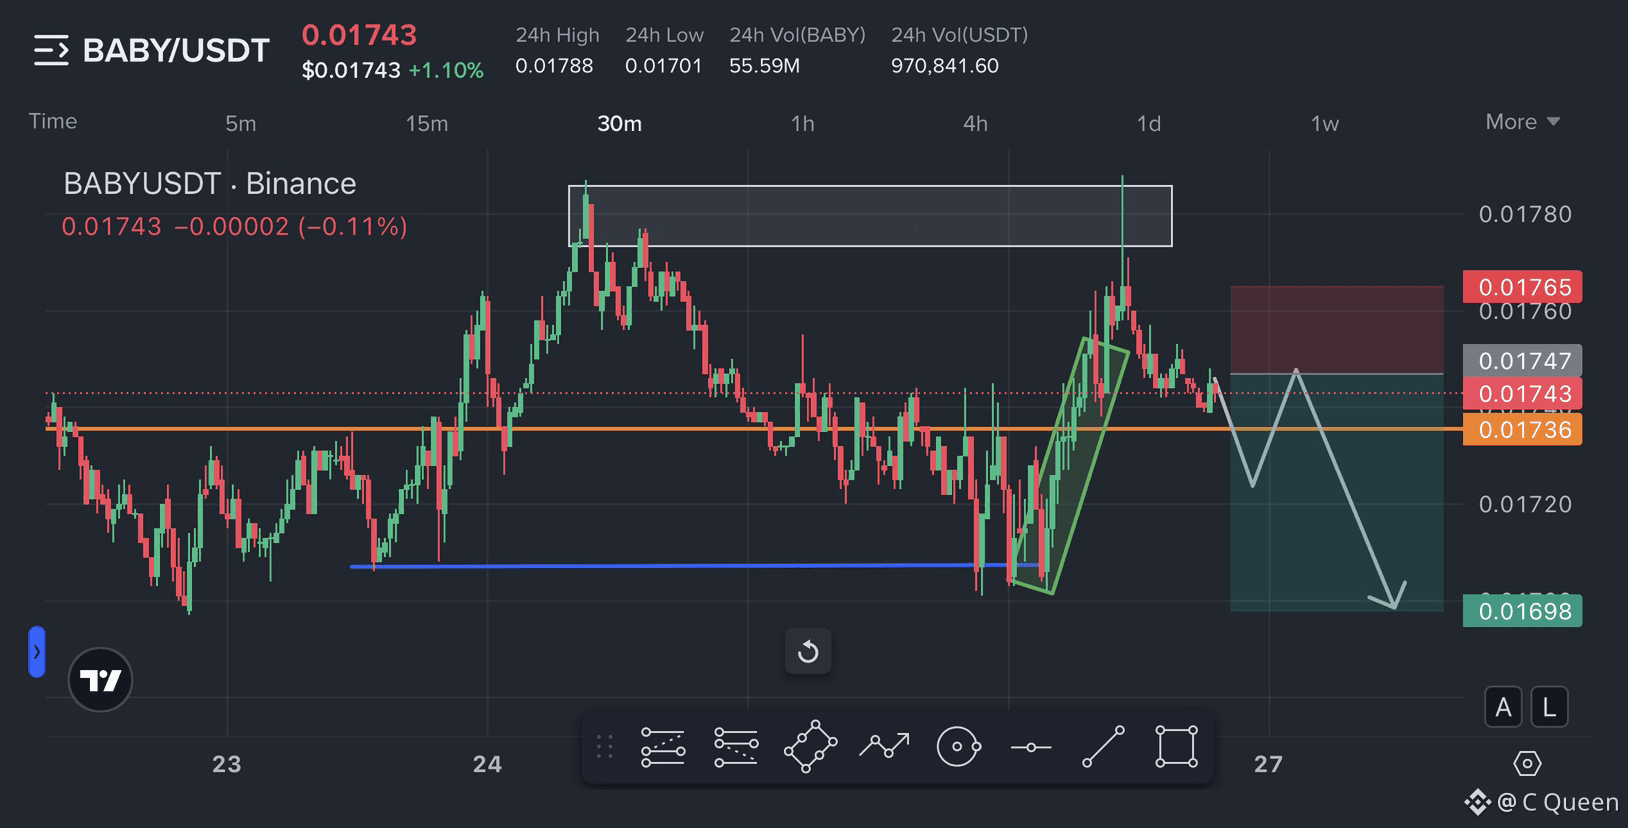
Task: Click the 0.01736 orange line price label
Action: click(x=1522, y=430)
